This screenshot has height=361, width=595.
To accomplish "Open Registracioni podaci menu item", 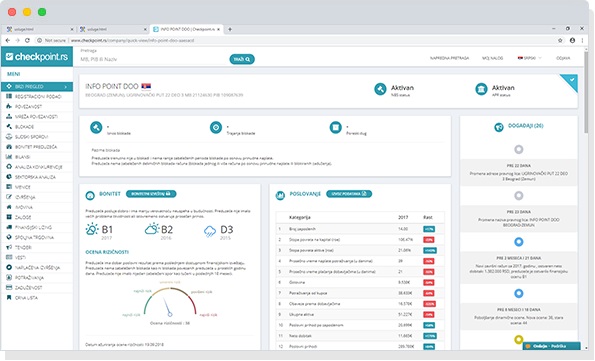I will (37, 97).
